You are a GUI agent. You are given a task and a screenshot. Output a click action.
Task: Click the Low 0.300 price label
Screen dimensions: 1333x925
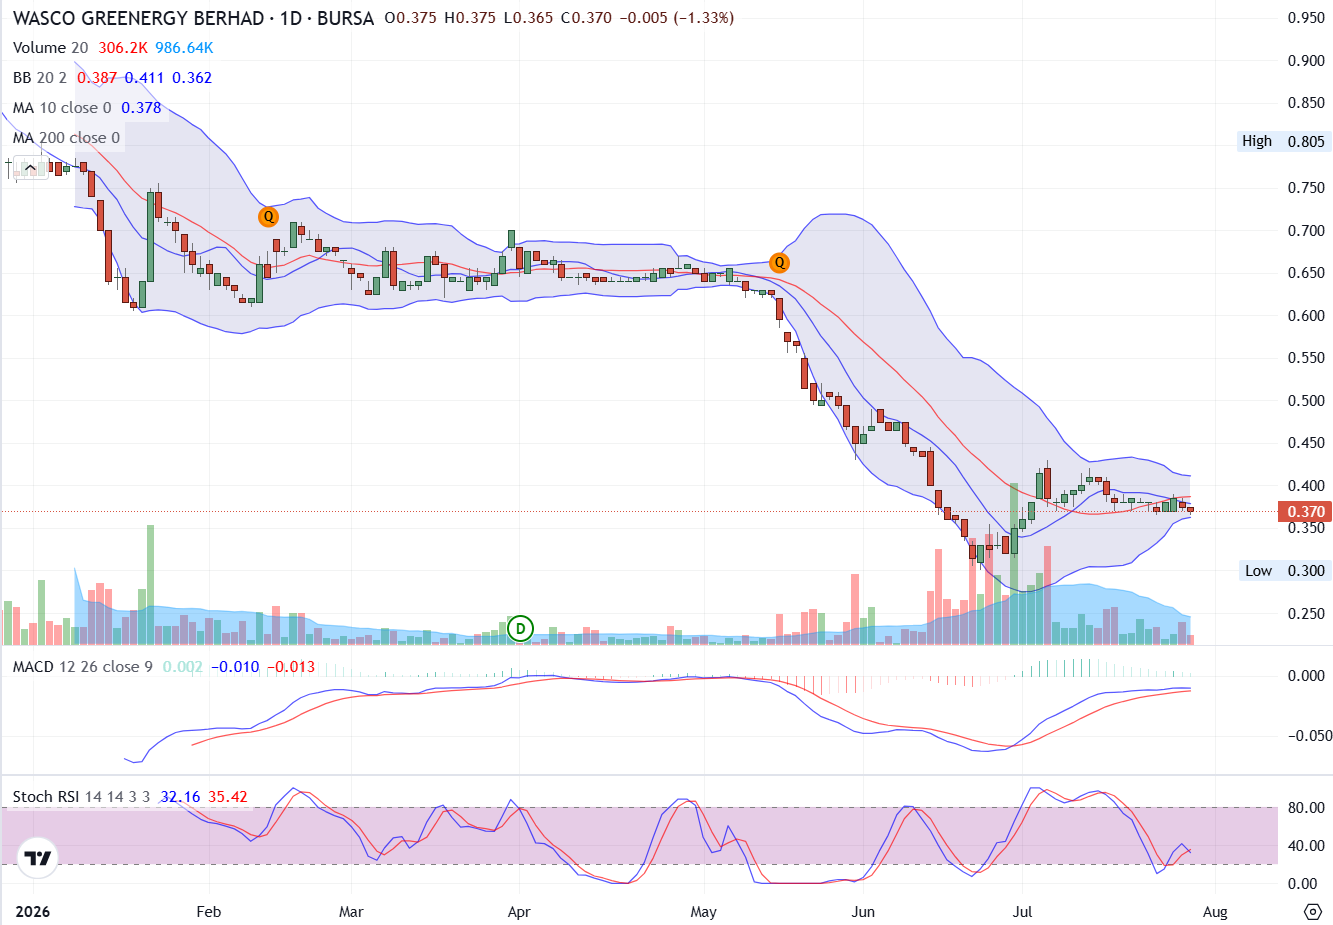tap(1285, 571)
